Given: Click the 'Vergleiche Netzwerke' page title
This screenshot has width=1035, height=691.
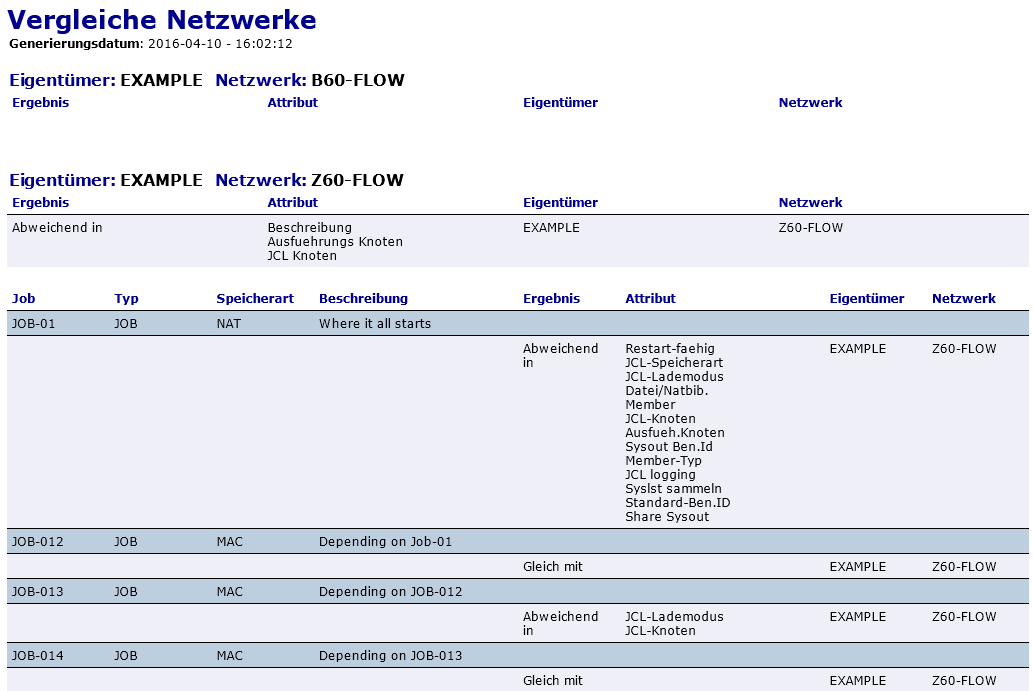Looking at the screenshot, I should coord(162,20).
